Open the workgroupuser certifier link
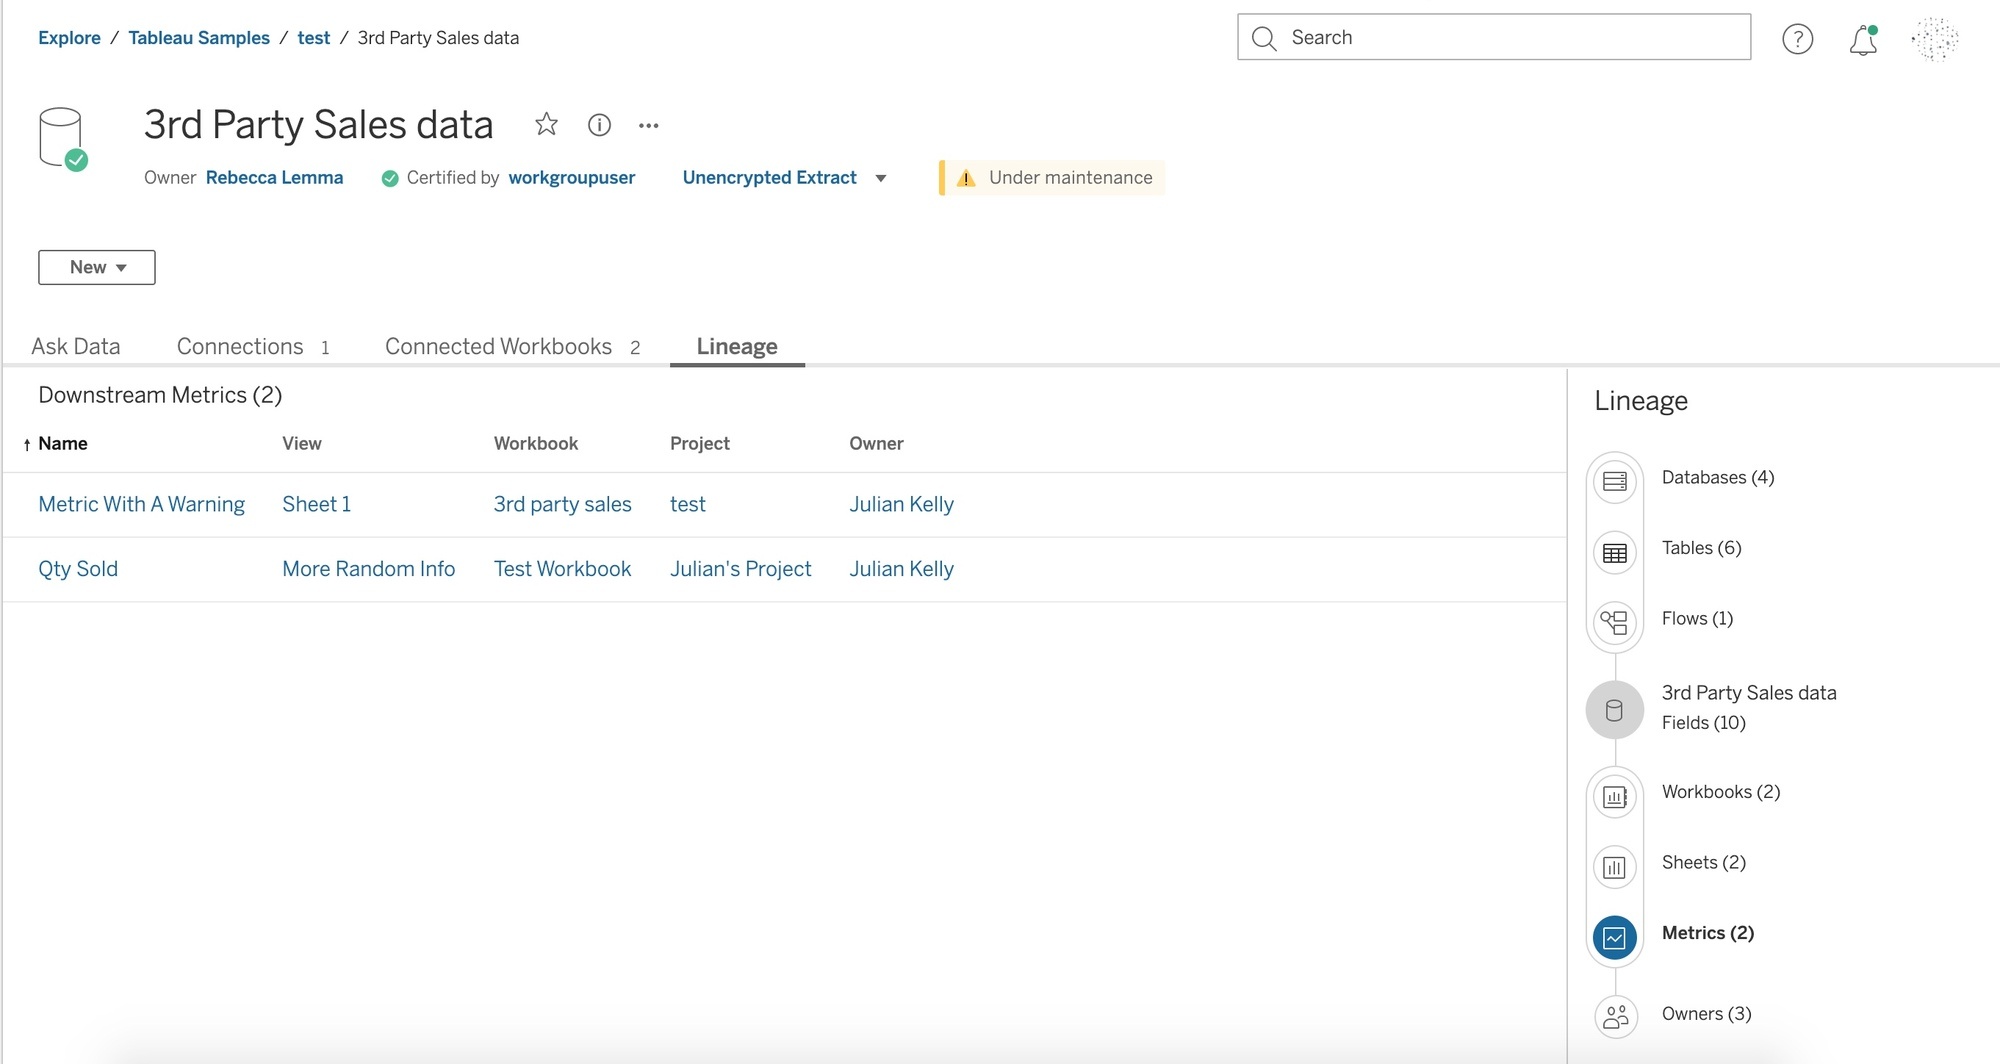The image size is (2000, 1064). tap(572, 178)
